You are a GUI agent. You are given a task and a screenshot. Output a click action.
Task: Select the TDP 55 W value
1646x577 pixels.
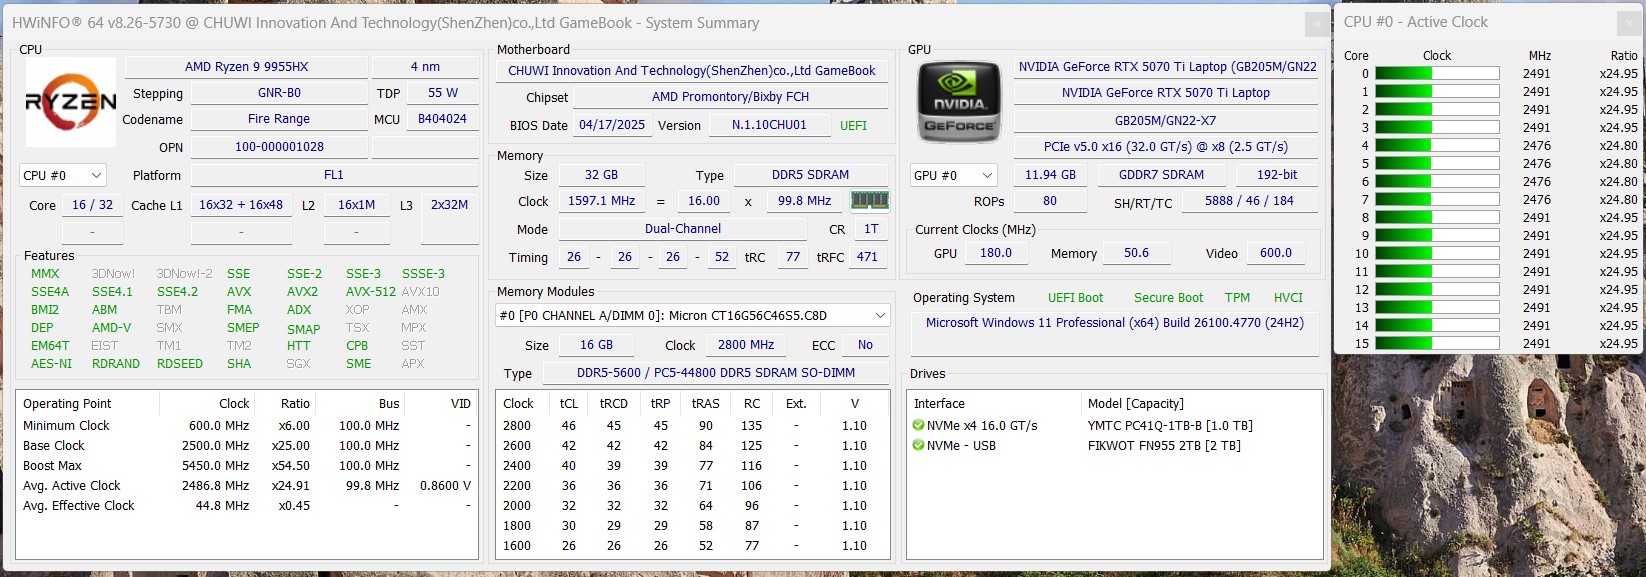(443, 93)
